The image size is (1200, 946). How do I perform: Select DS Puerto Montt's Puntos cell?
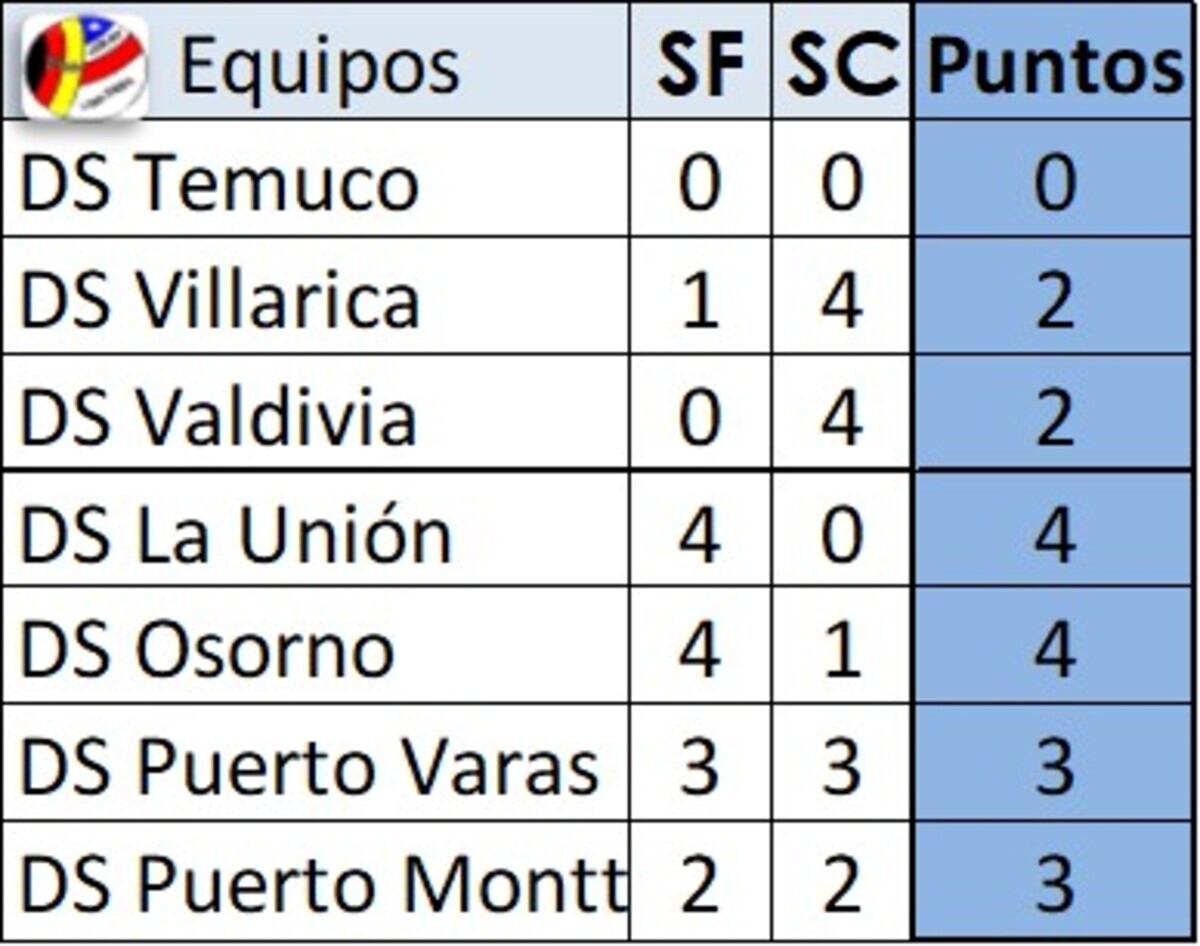[1055, 881]
